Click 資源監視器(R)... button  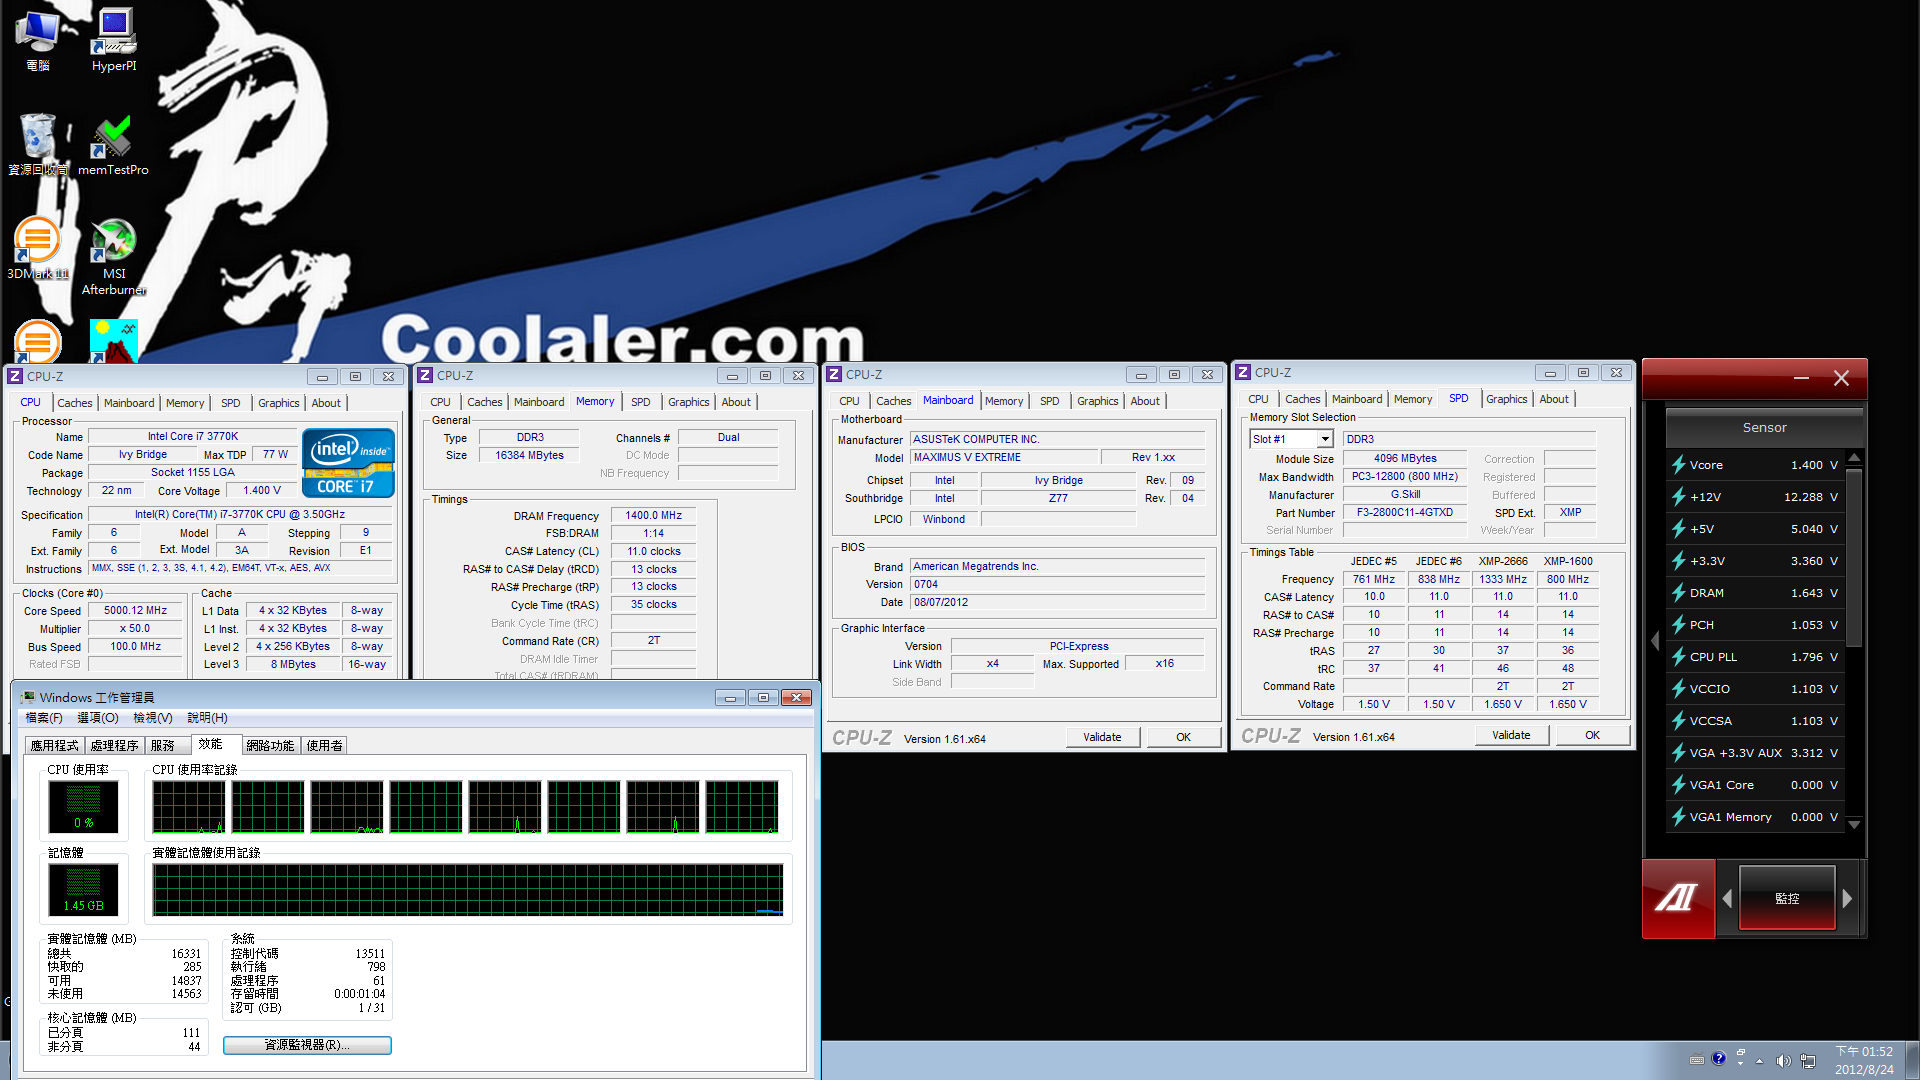click(307, 1045)
